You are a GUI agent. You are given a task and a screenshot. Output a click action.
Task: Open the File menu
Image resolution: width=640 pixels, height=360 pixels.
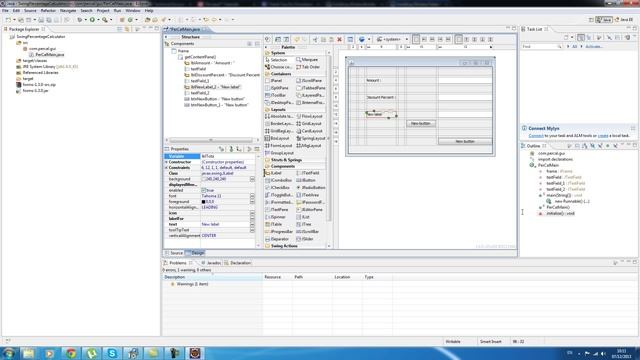(5, 10)
